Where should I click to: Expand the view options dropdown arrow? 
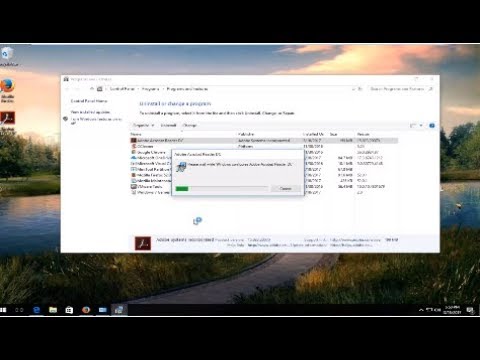coord(421,125)
